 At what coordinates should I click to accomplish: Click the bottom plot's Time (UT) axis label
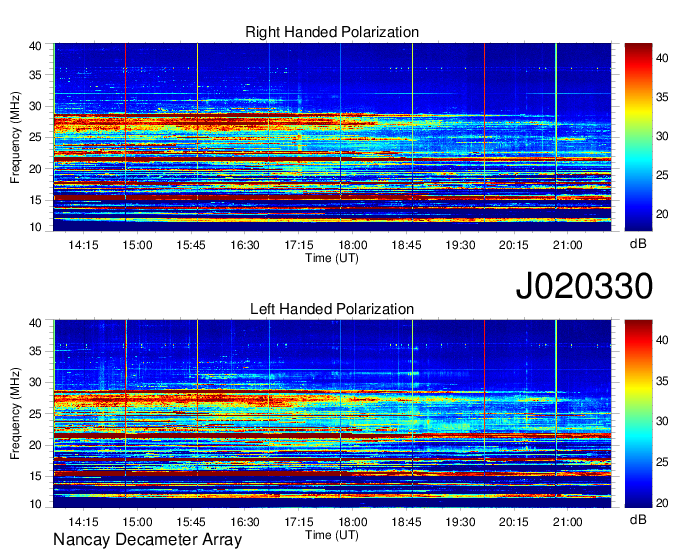332,535
